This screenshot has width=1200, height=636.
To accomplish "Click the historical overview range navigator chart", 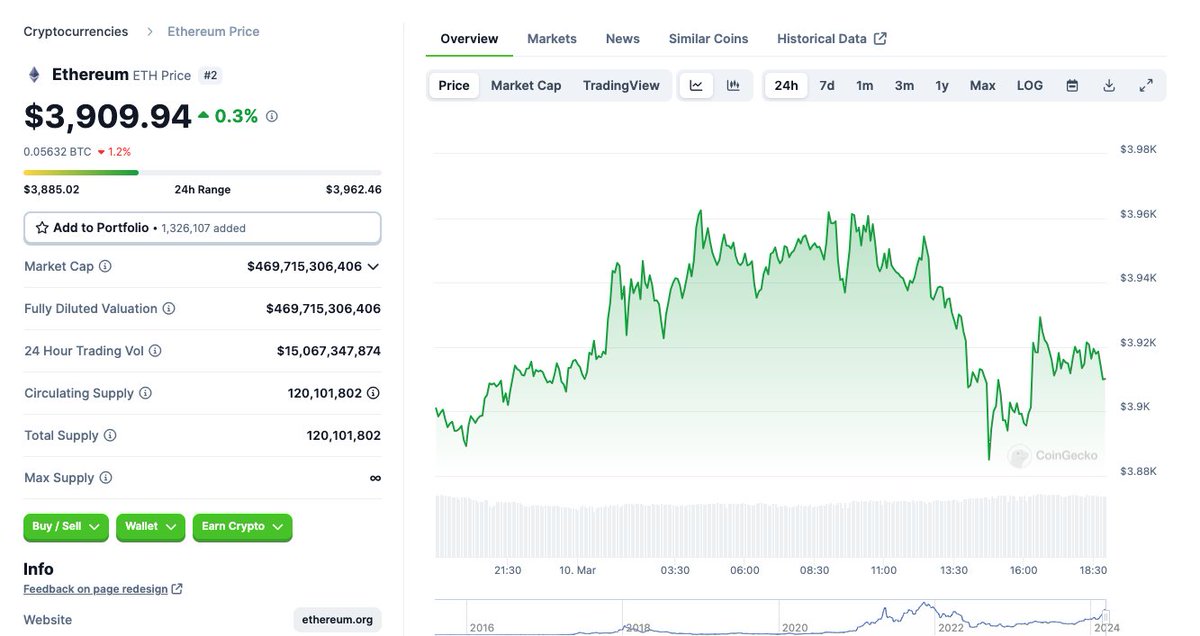I will 770,618.
